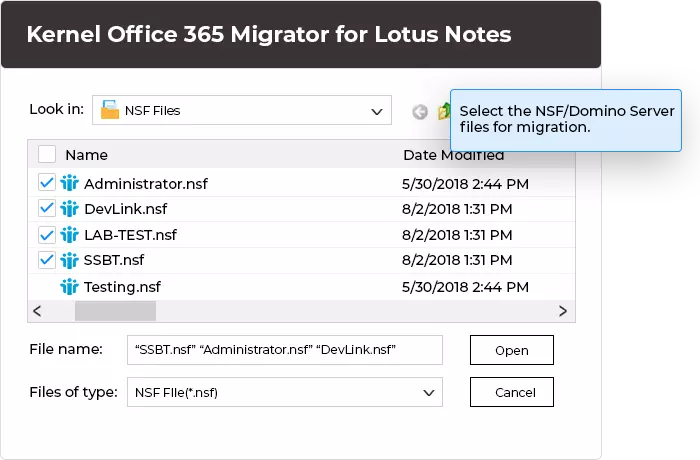This screenshot has width=700, height=460.
Task: Uncheck the SSBT.nsf checkbox
Action: 46,260
